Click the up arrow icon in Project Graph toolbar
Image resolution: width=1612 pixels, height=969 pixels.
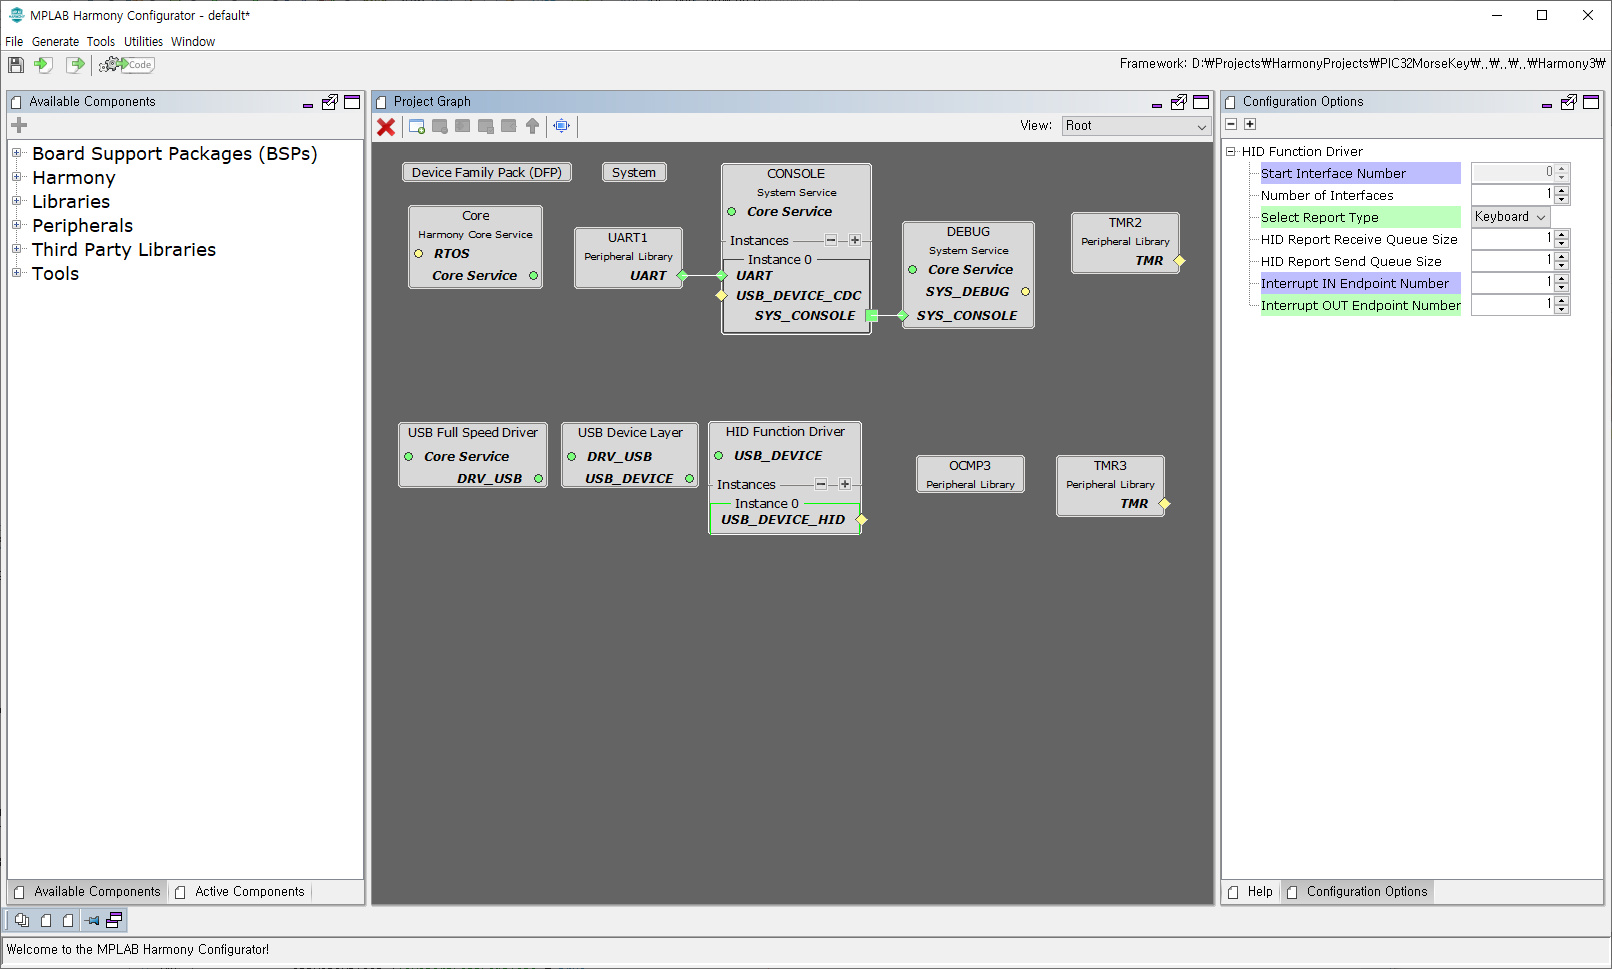point(532,126)
